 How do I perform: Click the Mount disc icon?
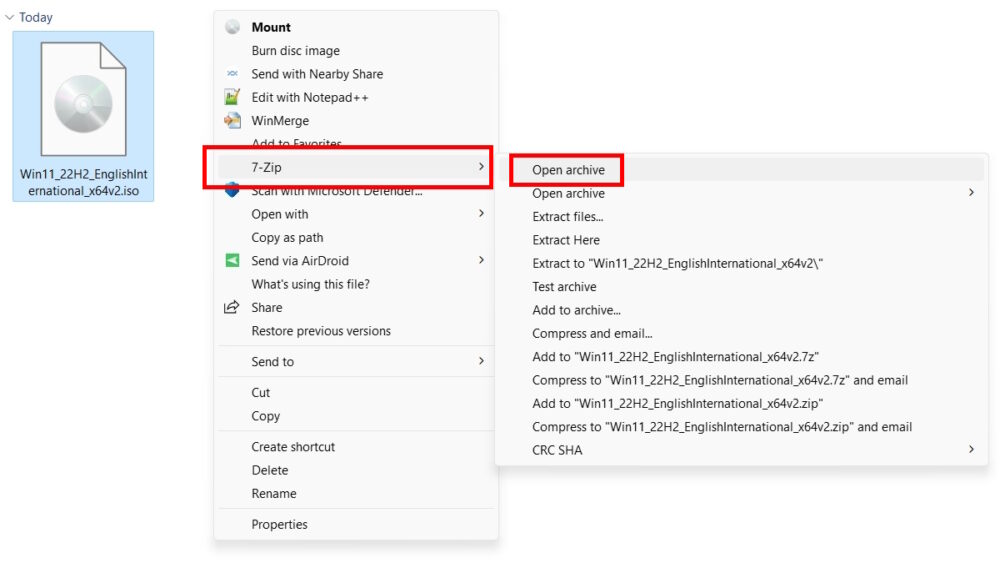(233, 27)
